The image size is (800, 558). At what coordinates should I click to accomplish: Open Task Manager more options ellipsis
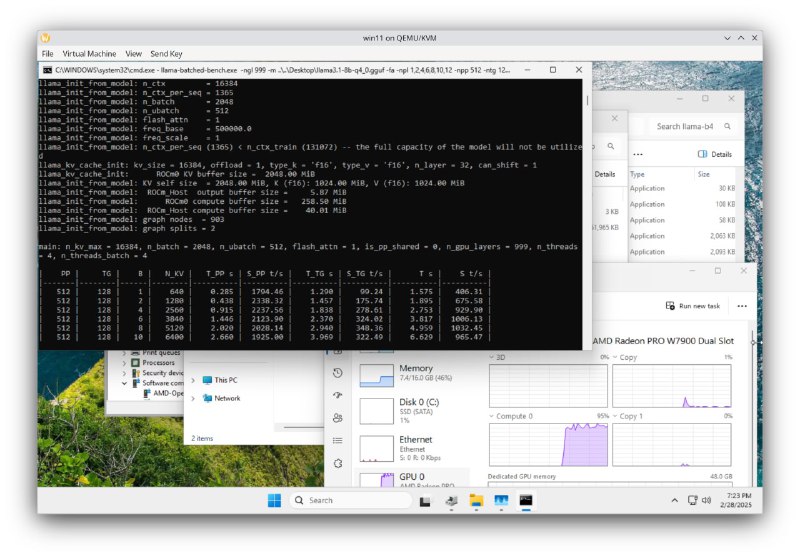point(742,306)
